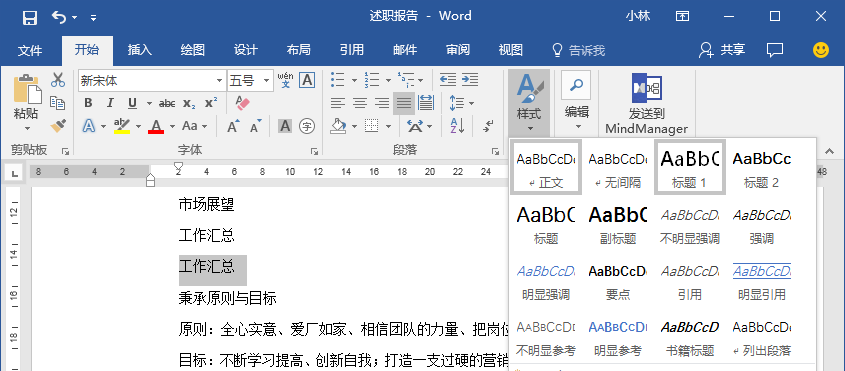Click the distributed alignment icon
The width and height of the screenshot is (845, 371).
[426, 102]
